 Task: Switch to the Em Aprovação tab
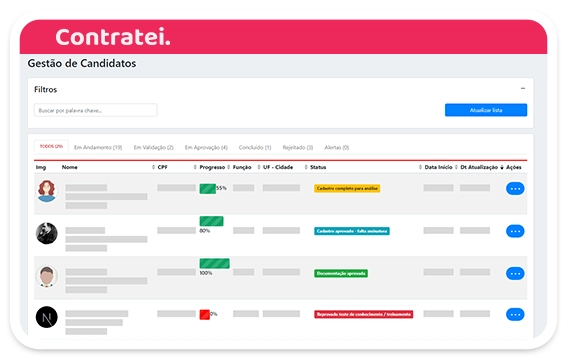[206, 147]
